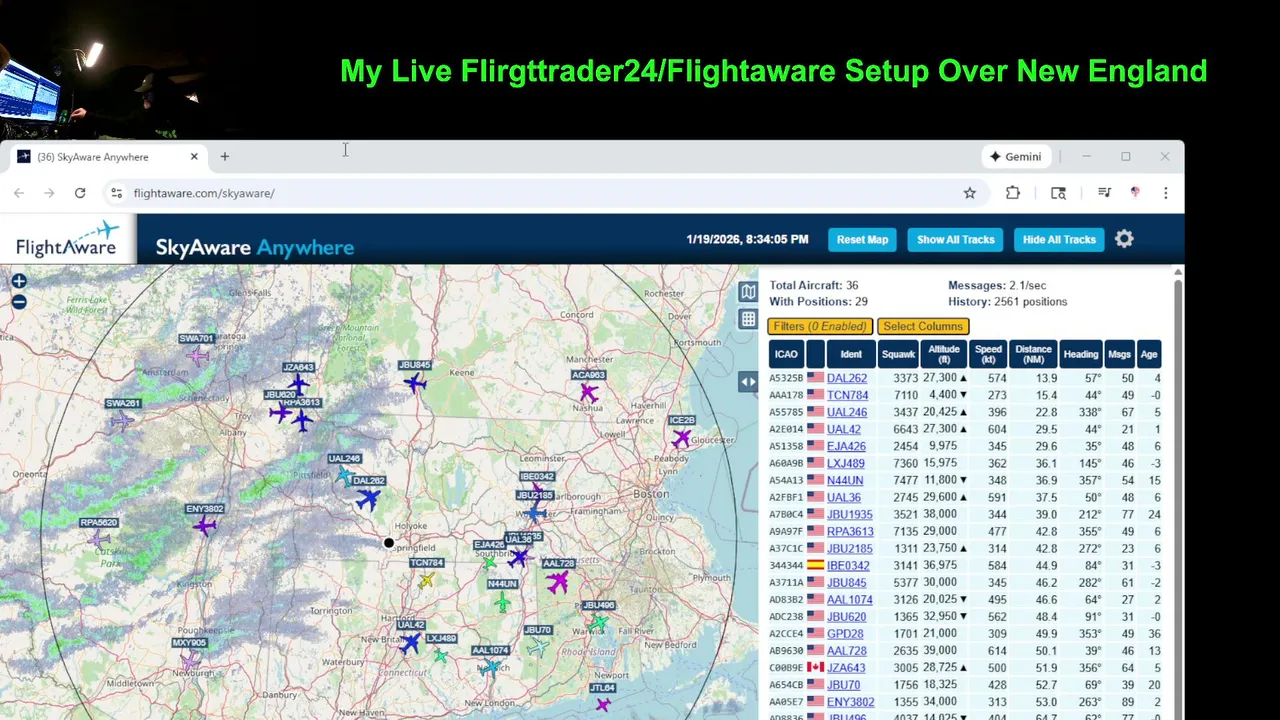Open the Gemini button in Chrome
Image resolution: width=1280 pixels, height=720 pixels.
(x=1016, y=157)
